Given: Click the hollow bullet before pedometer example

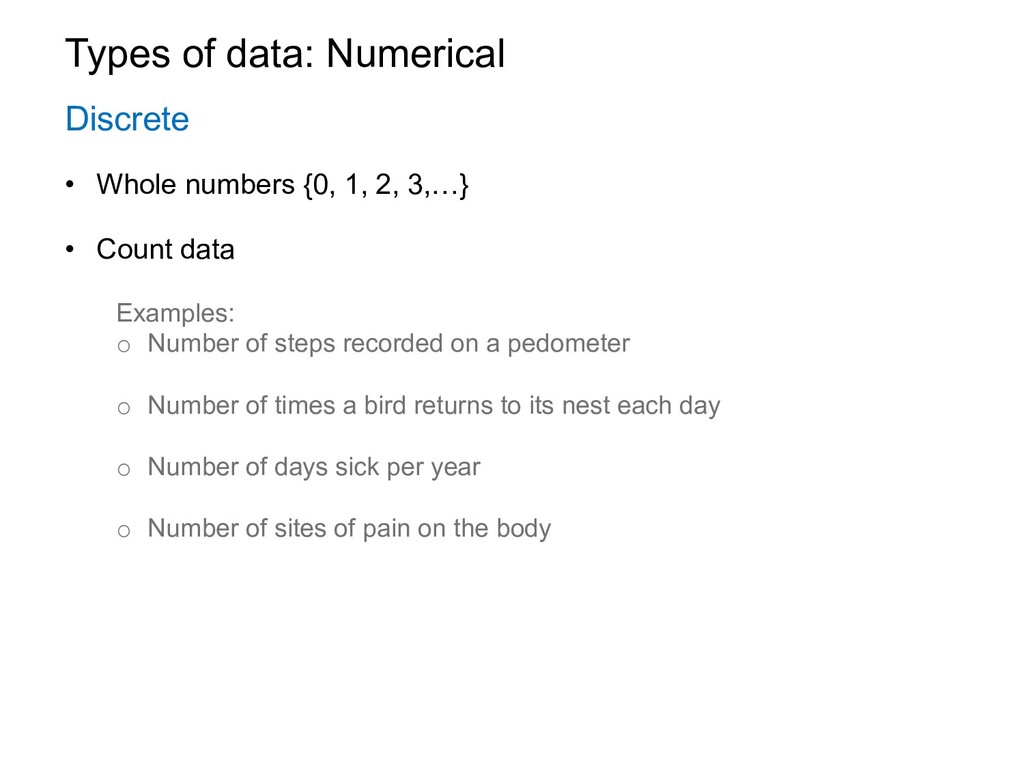Looking at the screenshot, I should click(123, 346).
